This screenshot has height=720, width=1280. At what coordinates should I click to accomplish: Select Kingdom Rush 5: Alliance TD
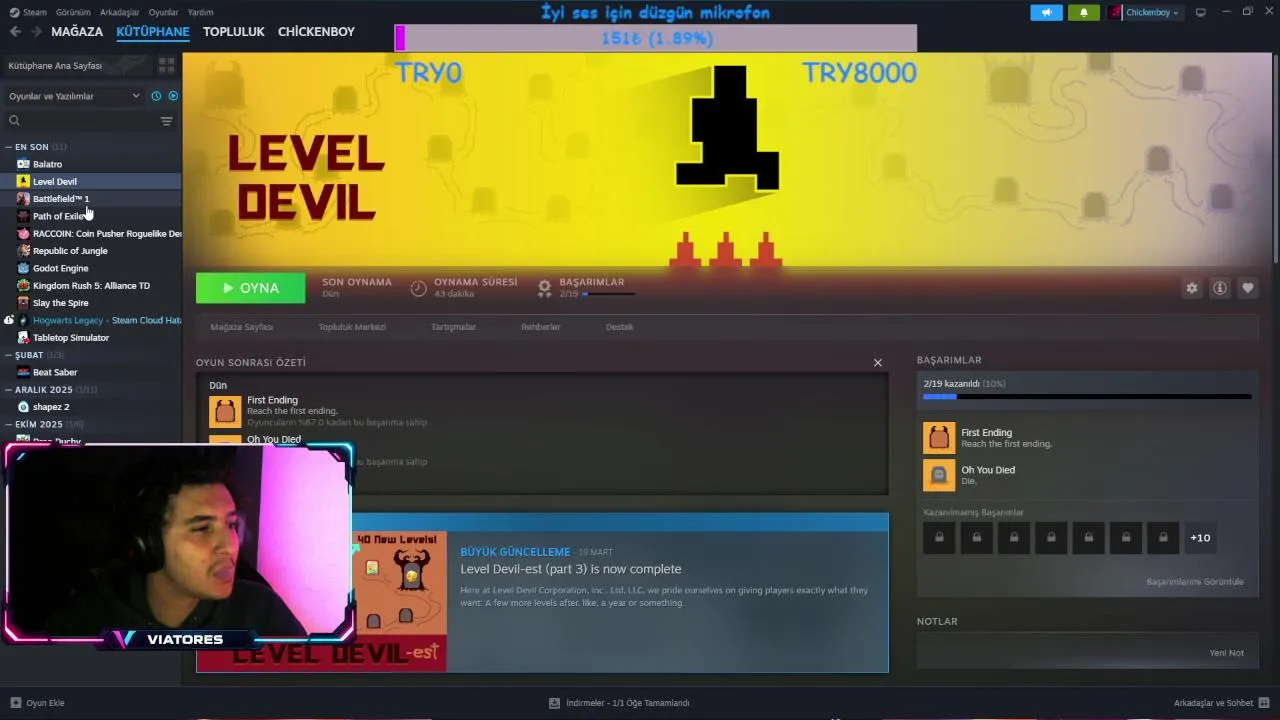[90, 286]
